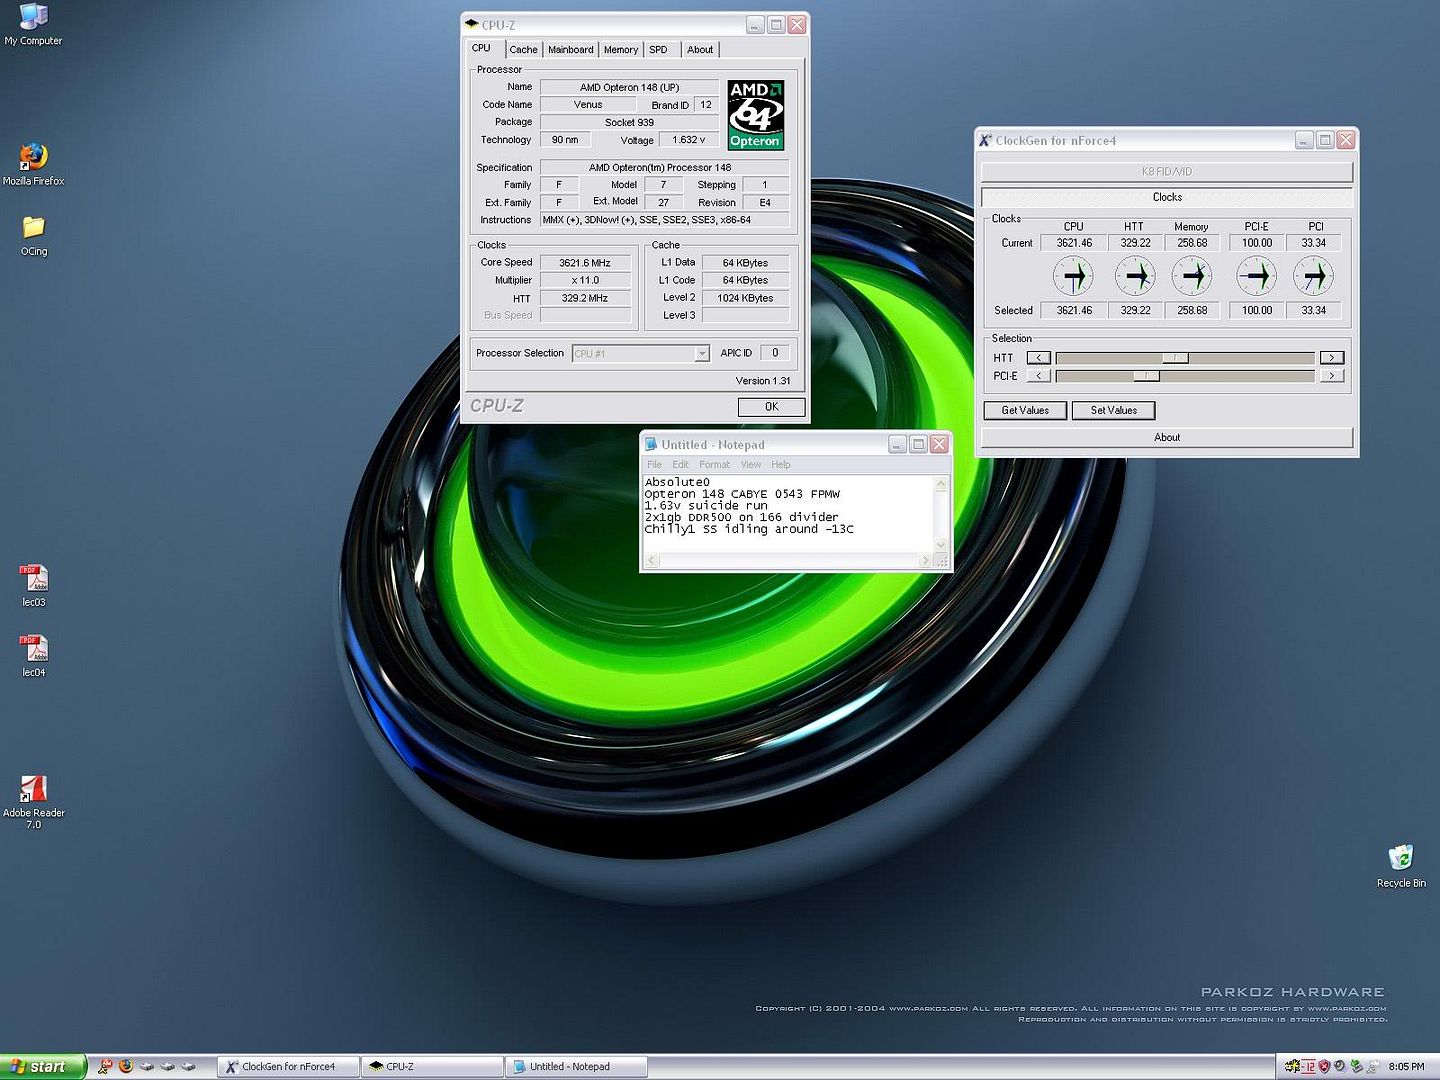1440x1080 pixels.
Task: Click the CPU Name field AMD Opteron 148
Action: pyautogui.click(x=629, y=87)
